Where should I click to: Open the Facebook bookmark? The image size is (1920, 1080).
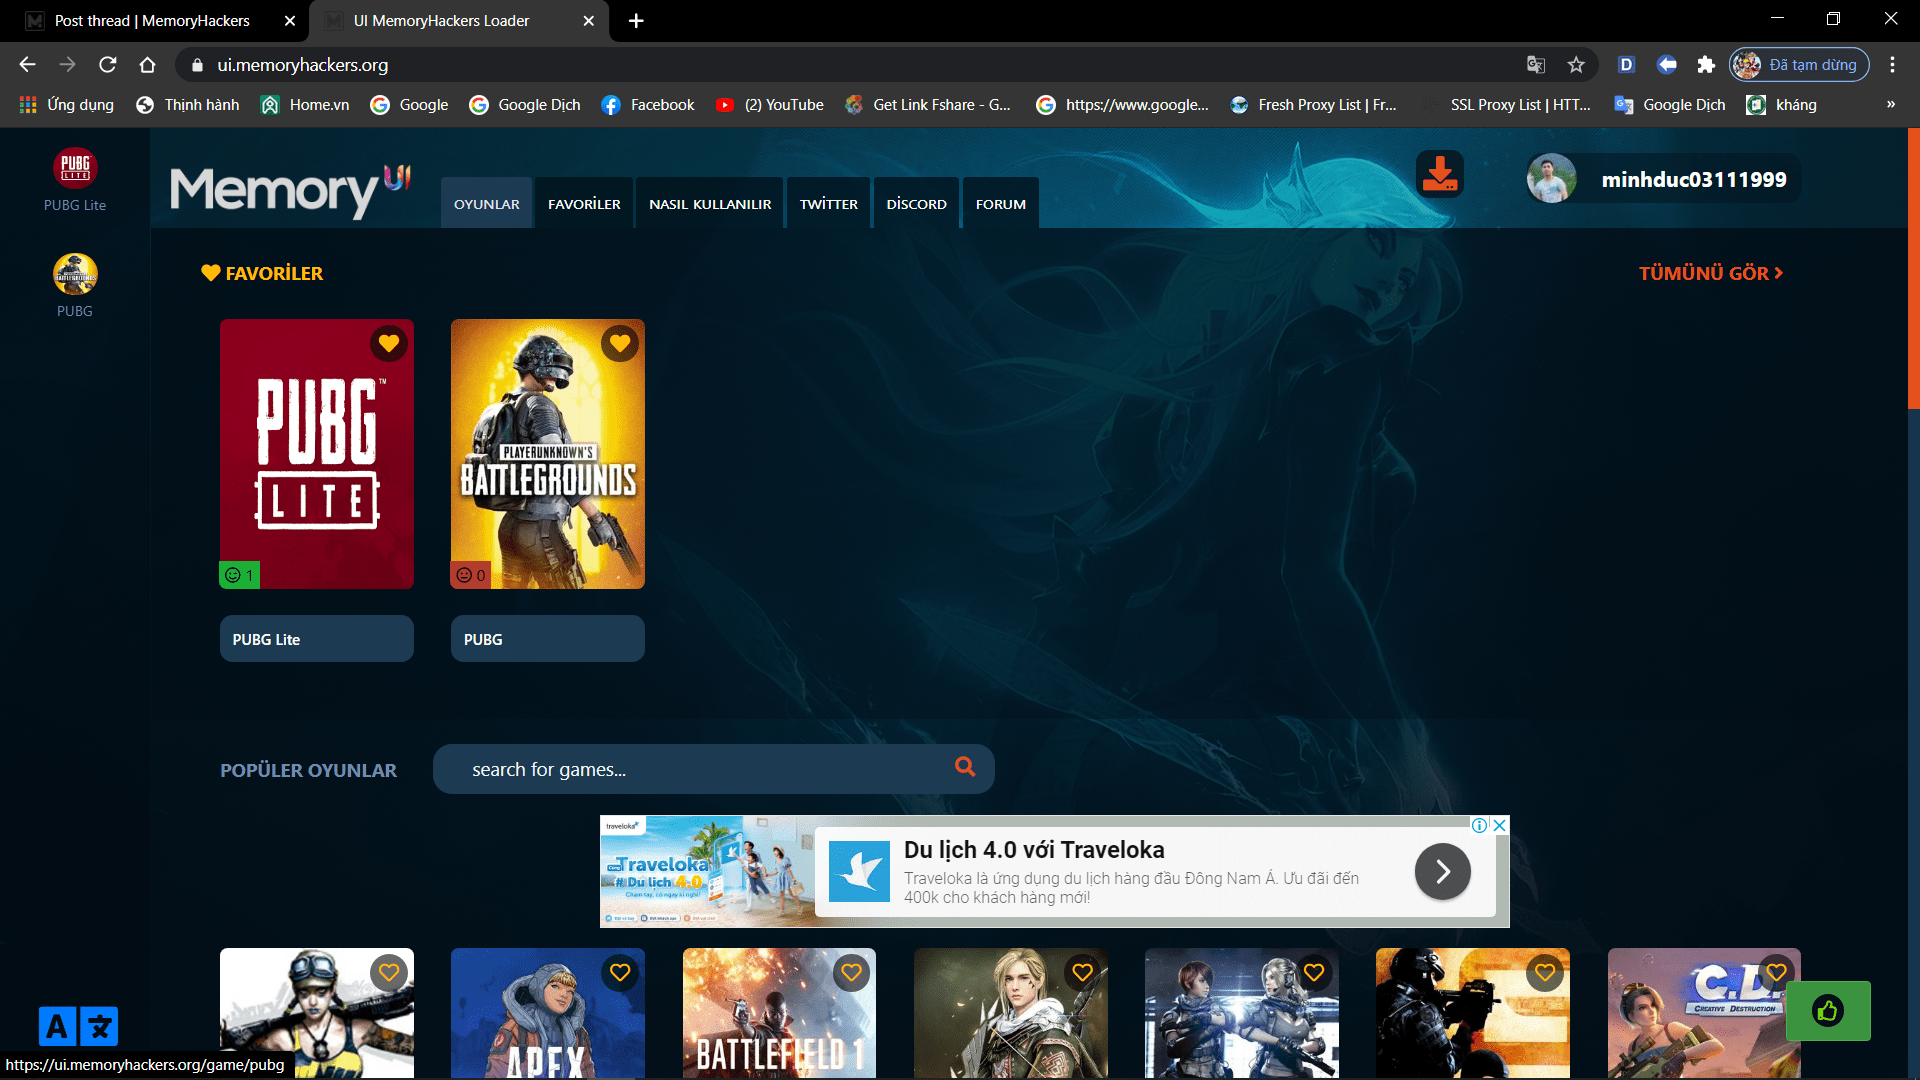click(648, 105)
